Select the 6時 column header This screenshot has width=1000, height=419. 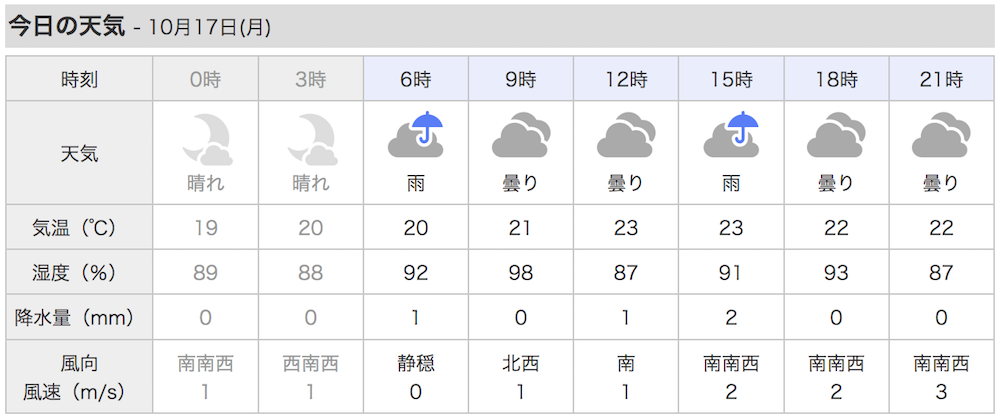(416, 78)
